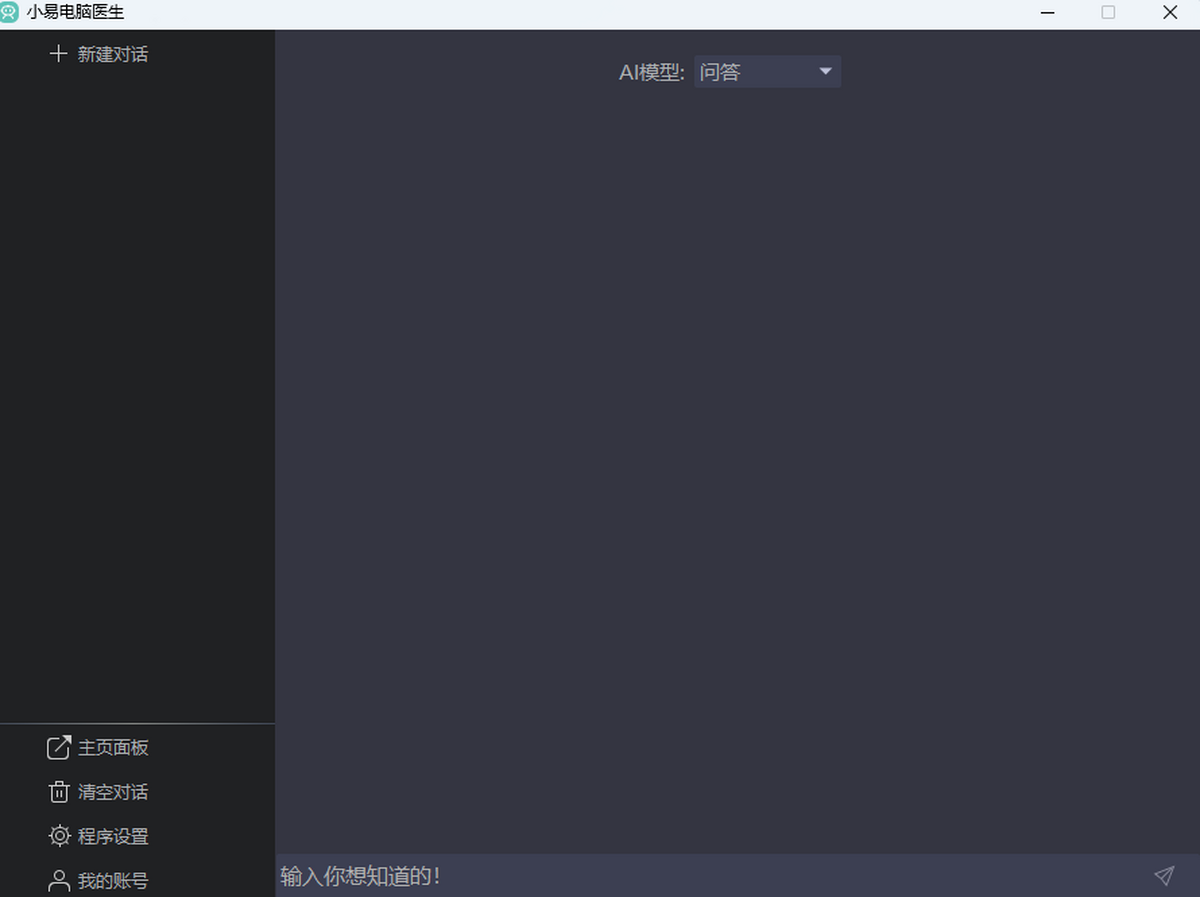
Task: Click the gear icon for settings
Action: point(59,836)
